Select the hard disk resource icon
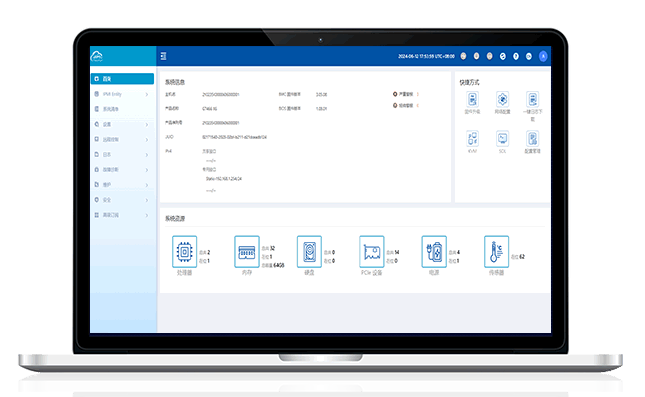This screenshot has width=645, height=397. [x=309, y=251]
